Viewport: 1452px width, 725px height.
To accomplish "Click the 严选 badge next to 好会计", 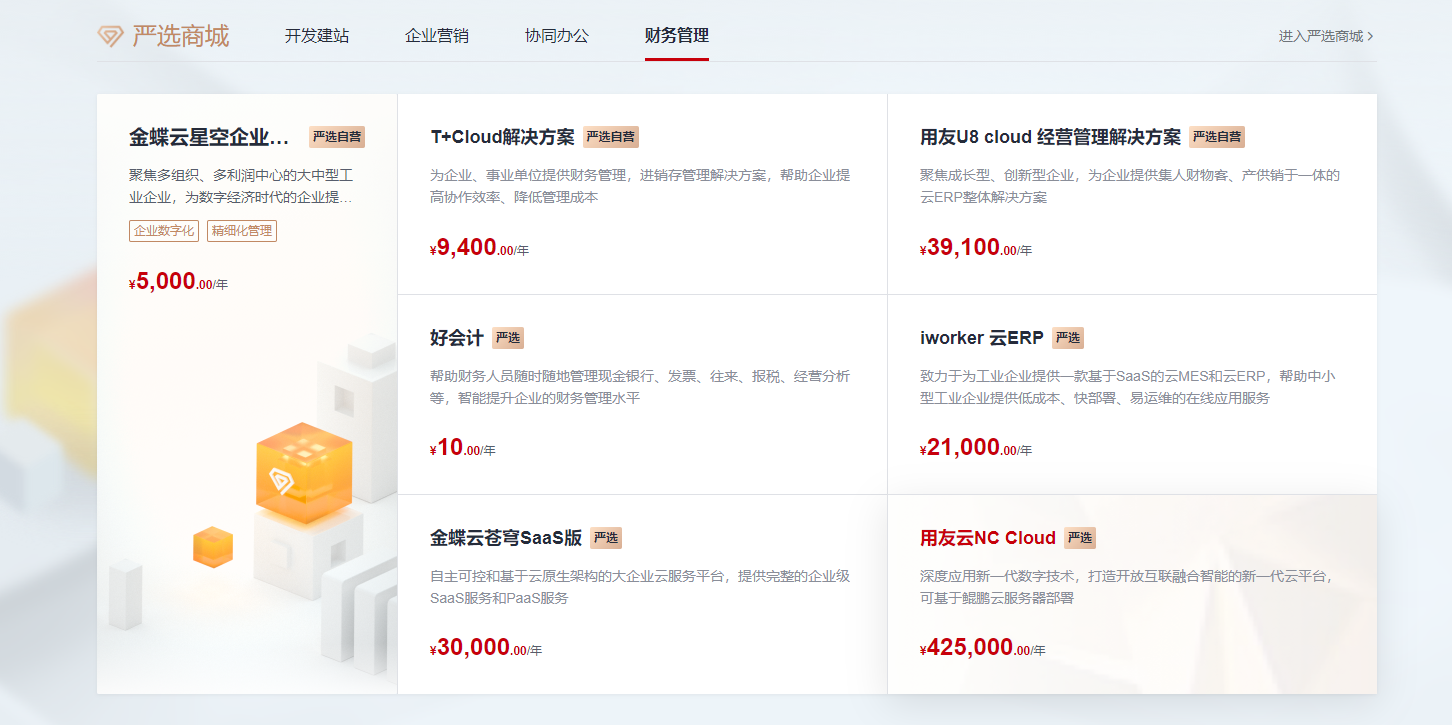I will [x=508, y=338].
